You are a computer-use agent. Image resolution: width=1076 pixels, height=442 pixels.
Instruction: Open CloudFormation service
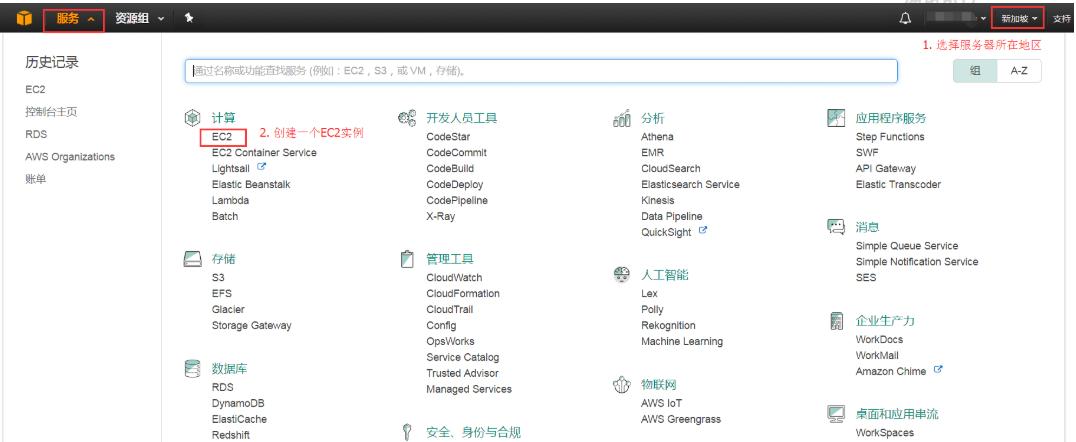[463, 293]
